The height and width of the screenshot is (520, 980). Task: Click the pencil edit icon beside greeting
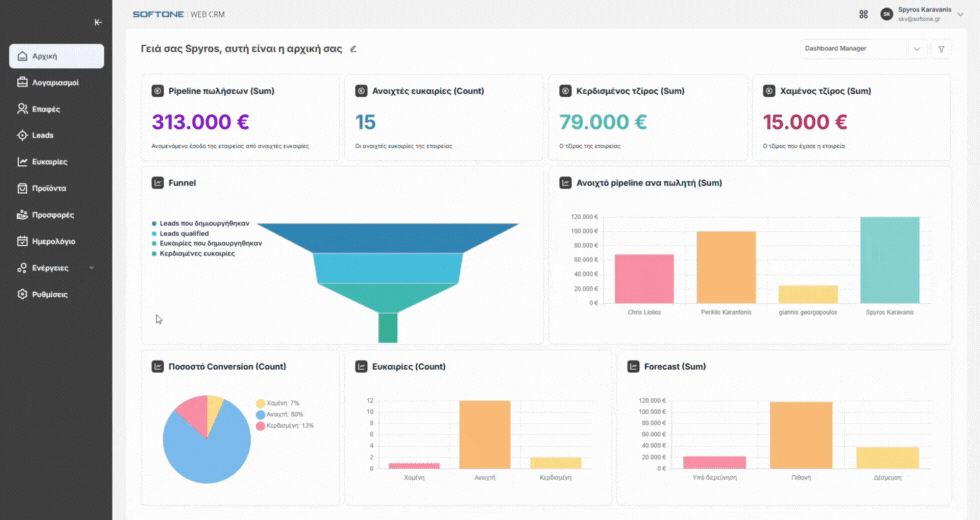pos(353,48)
